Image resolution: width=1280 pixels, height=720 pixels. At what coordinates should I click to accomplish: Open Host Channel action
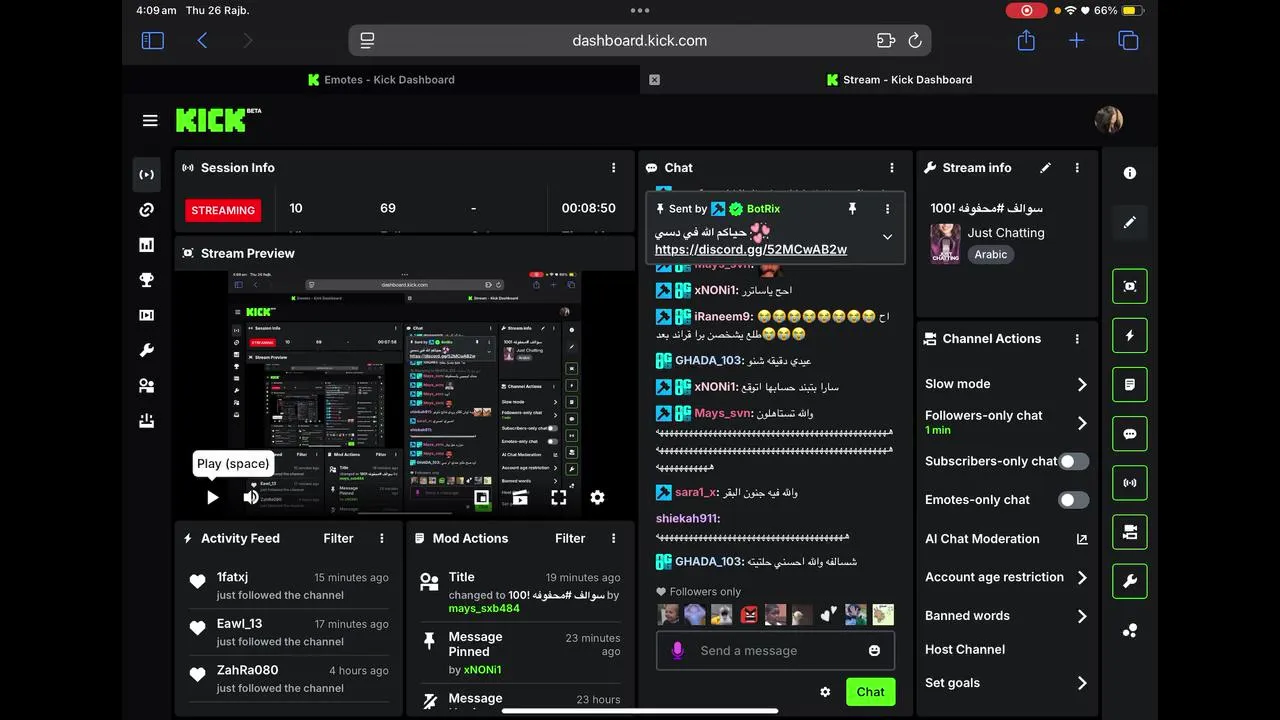[965, 649]
